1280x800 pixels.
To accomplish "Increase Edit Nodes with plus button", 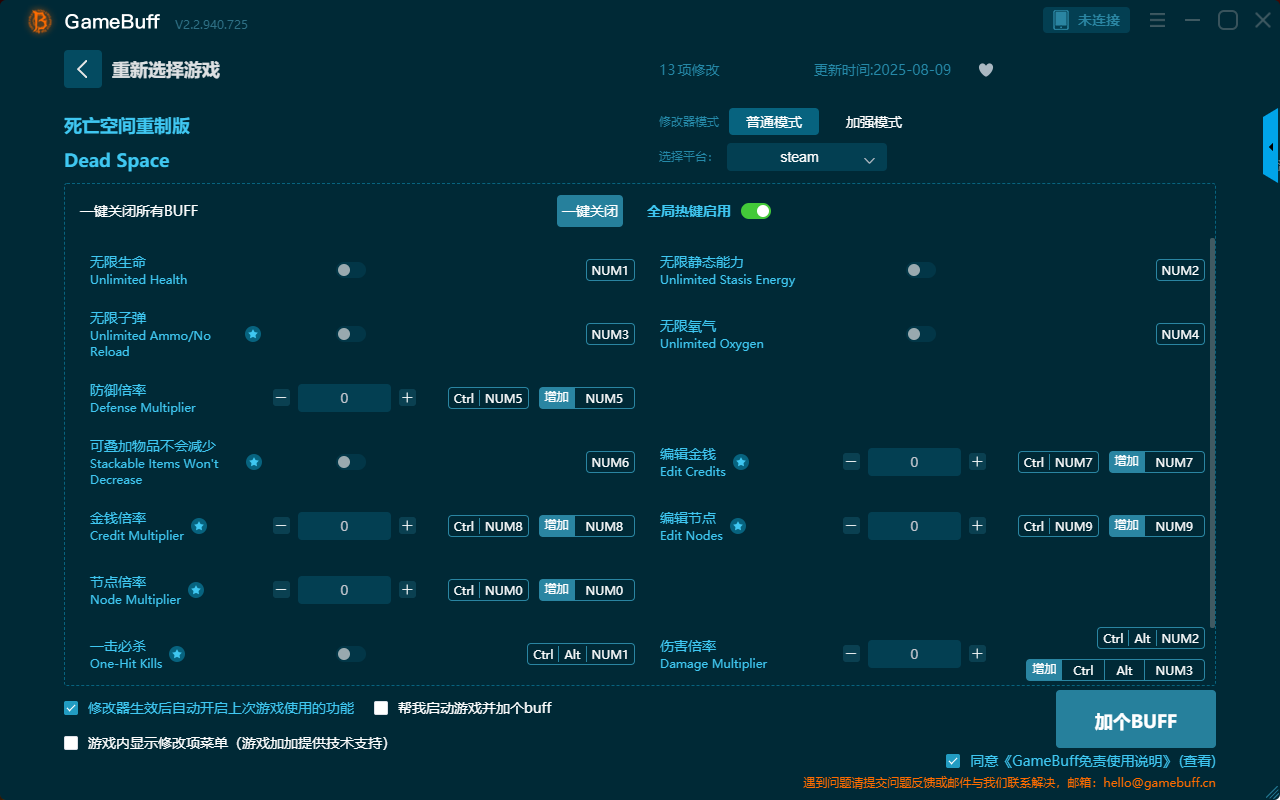I will pos(977,526).
